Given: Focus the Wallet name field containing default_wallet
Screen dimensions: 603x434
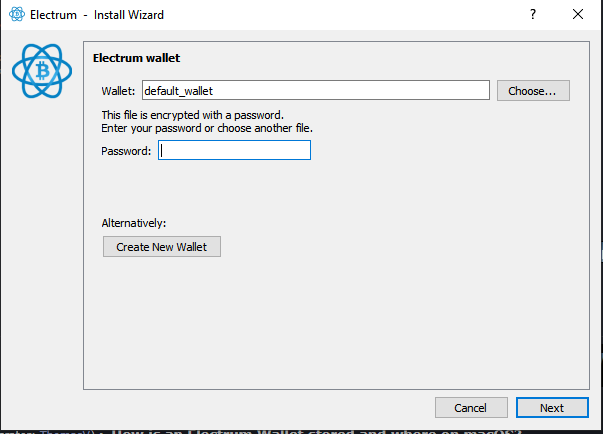Looking at the screenshot, I should pyautogui.click(x=316, y=90).
